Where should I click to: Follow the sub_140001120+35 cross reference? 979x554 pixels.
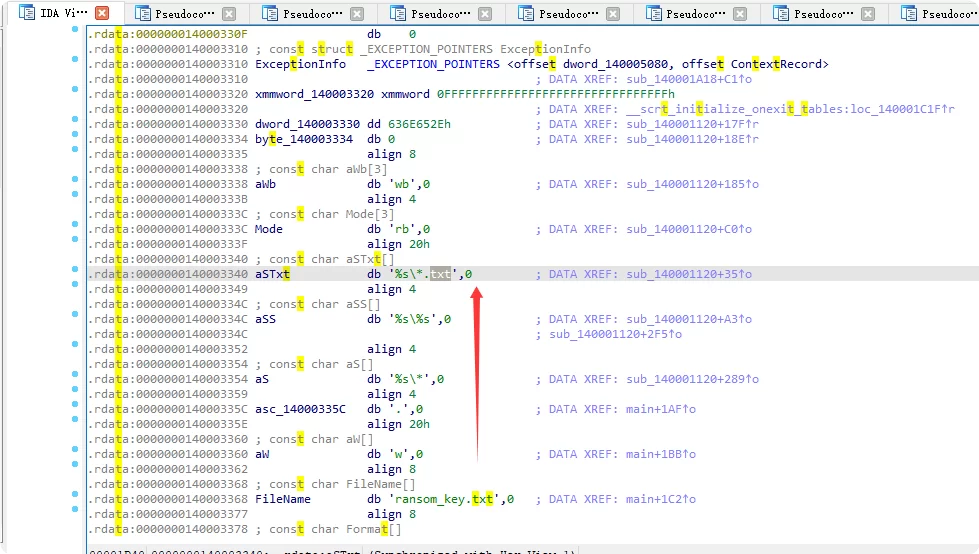click(688, 274)
